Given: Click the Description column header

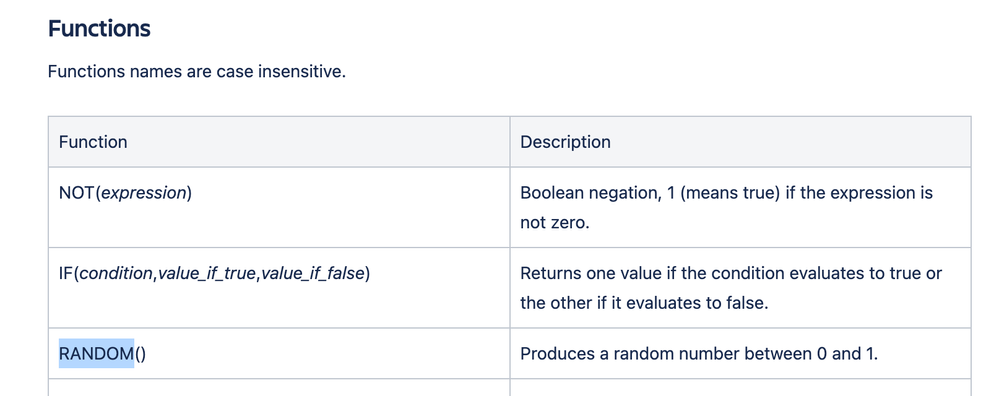Looking at the screenshot, I should pyautogui.click(x=565, y=142).
